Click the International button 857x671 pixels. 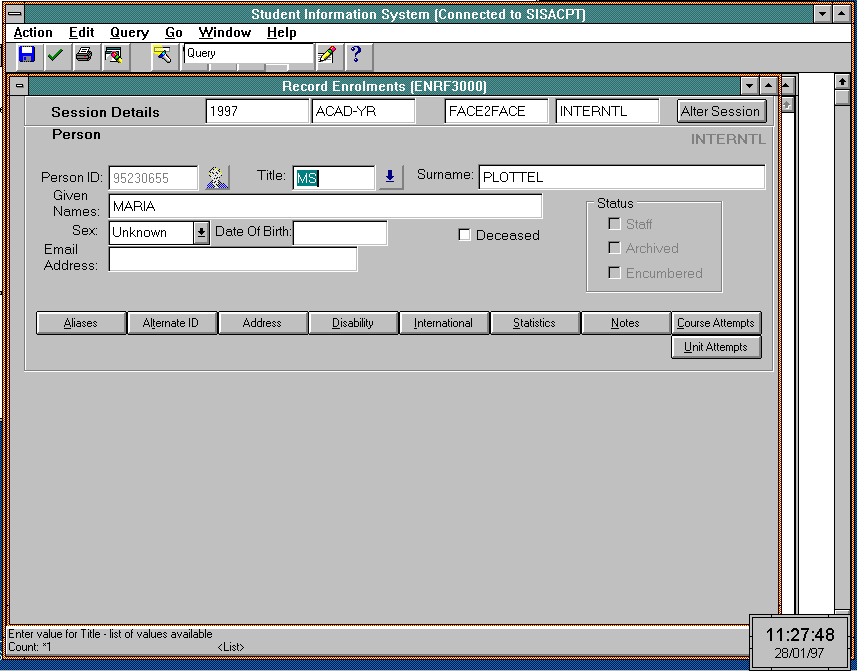coord(443,323)
